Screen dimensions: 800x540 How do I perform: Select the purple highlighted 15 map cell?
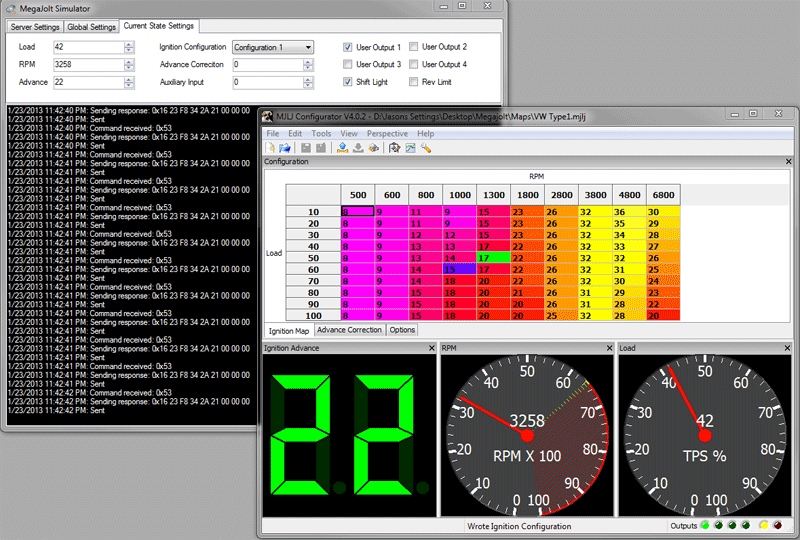(459, 269)
